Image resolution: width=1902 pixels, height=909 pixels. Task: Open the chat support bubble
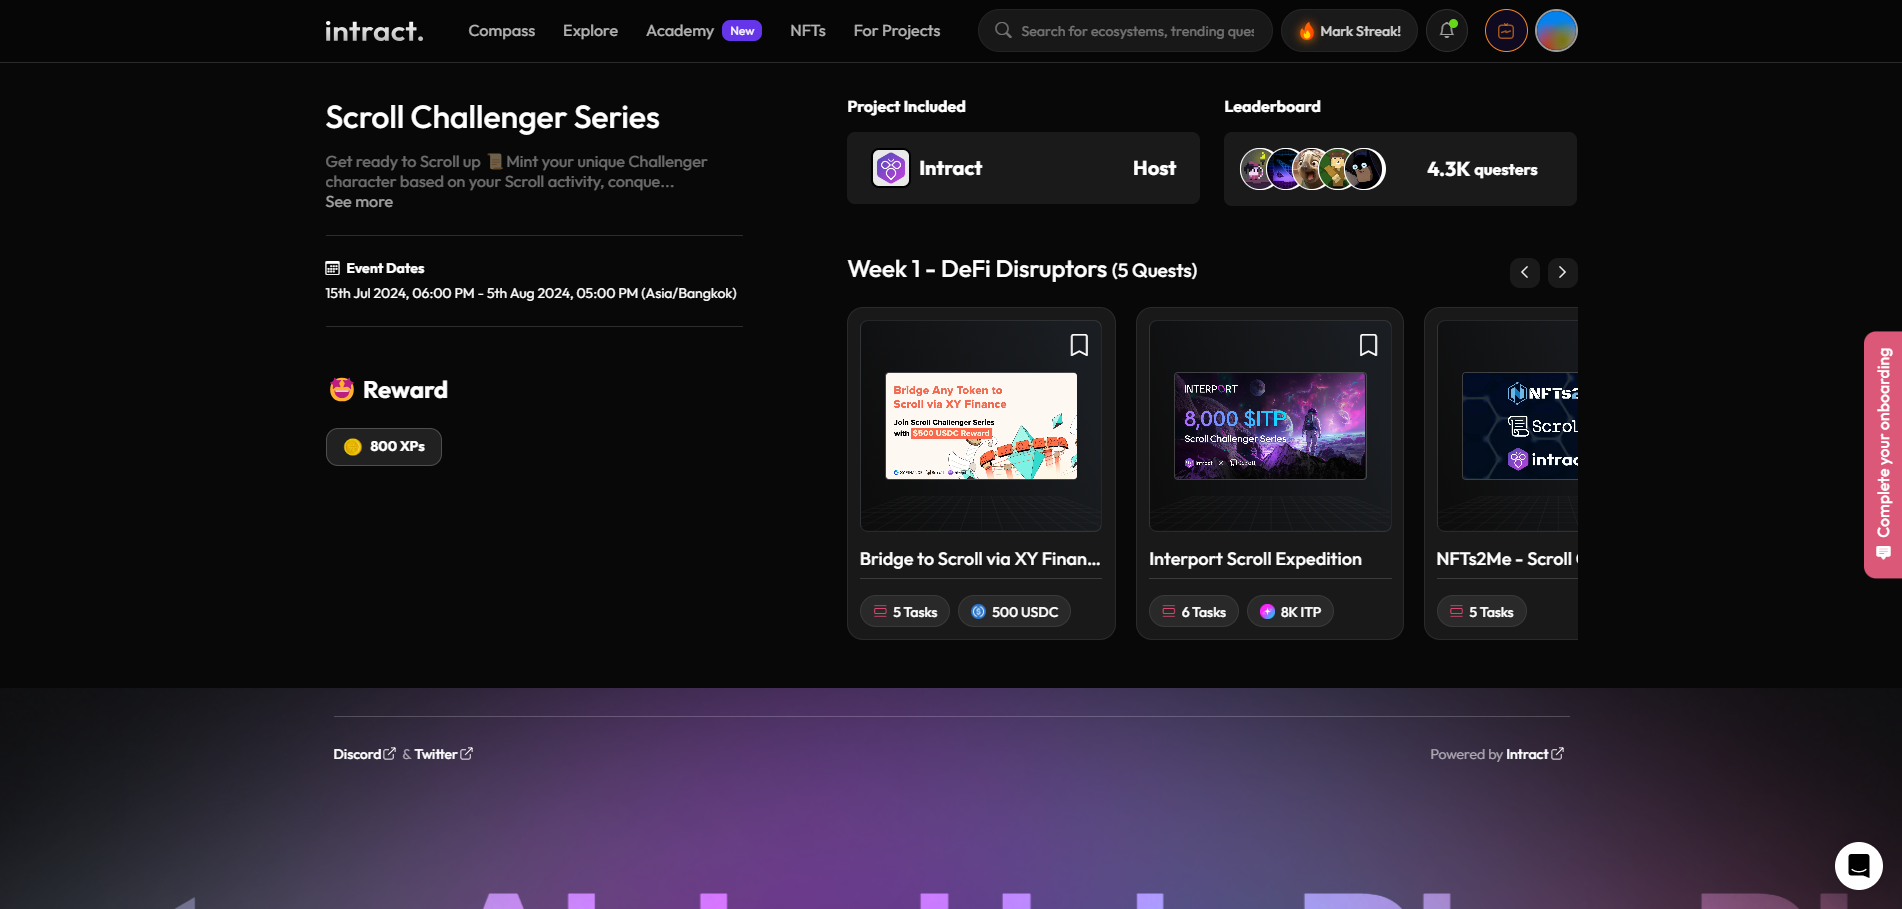[x=1858, y=866]
